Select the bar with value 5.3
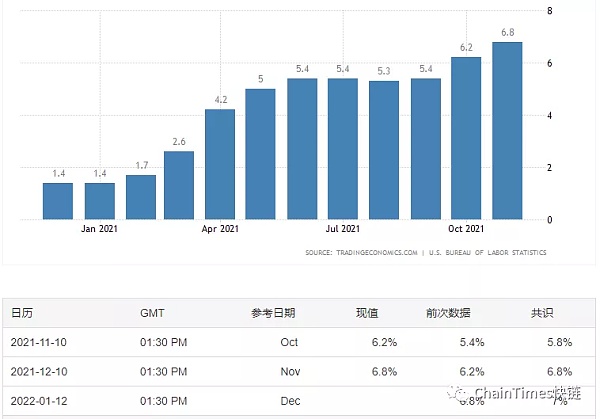 click(x=384, y=150)
